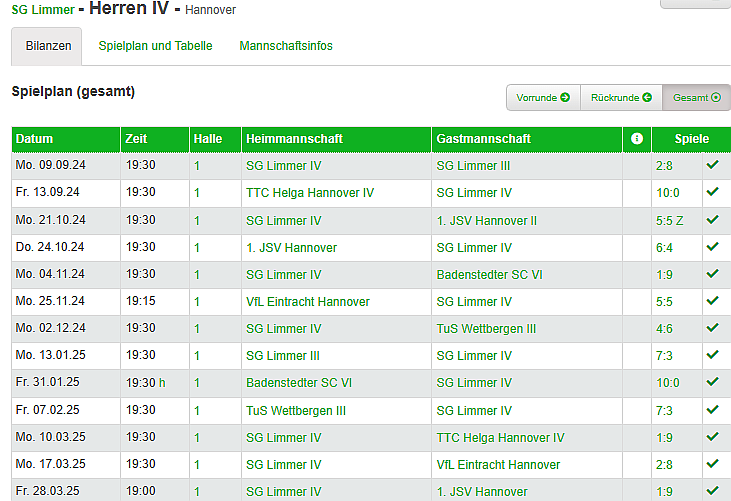The image size is (731, 501).
Task: Select the Gesamt filter button
Action: [696, 97]
